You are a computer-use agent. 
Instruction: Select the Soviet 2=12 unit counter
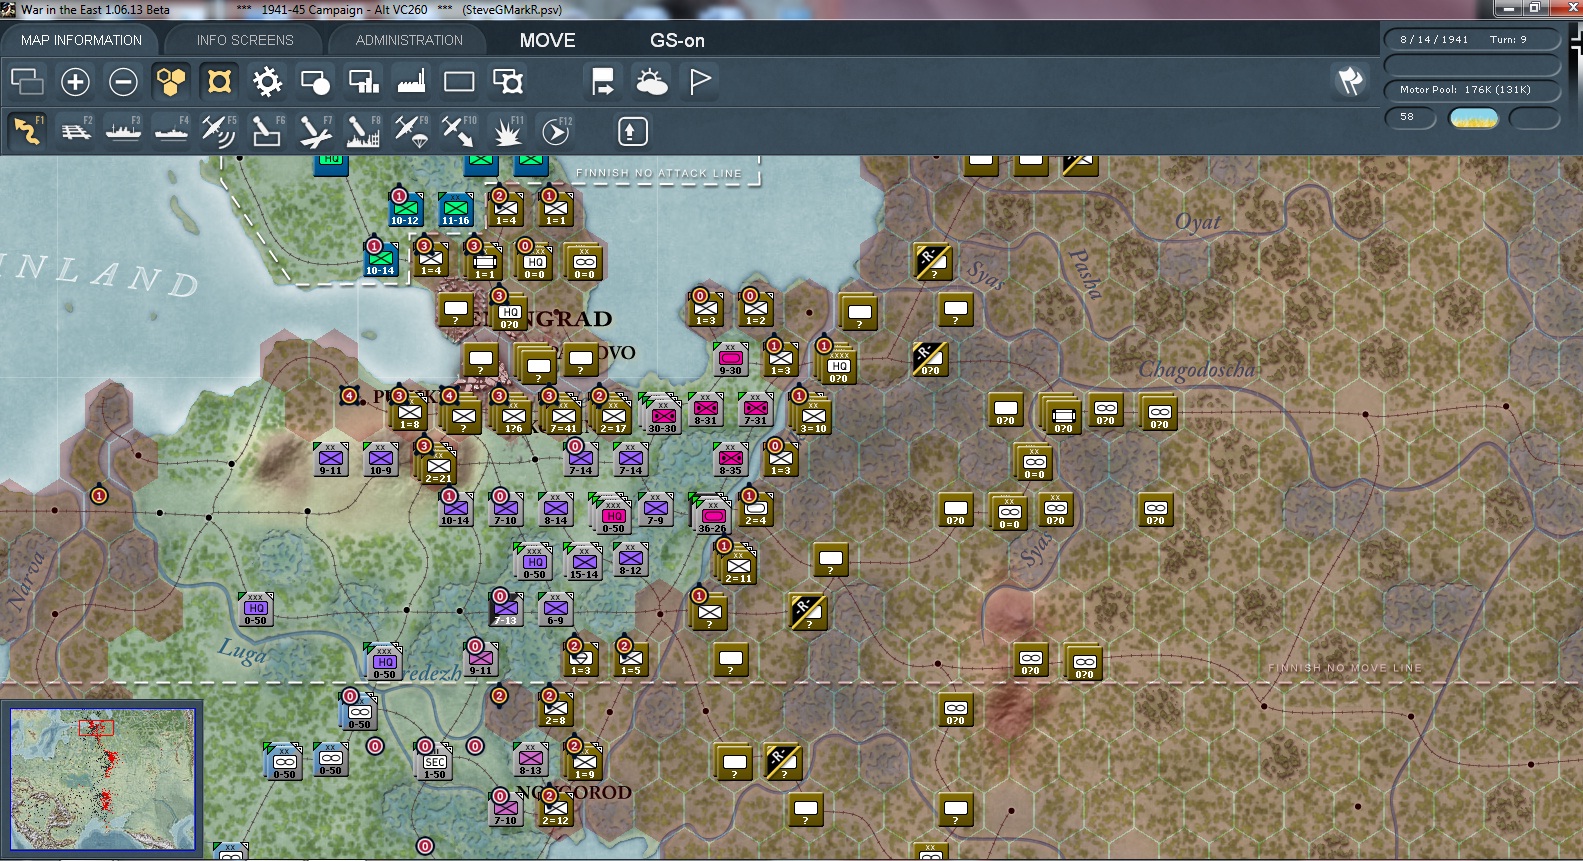point(555,809)
